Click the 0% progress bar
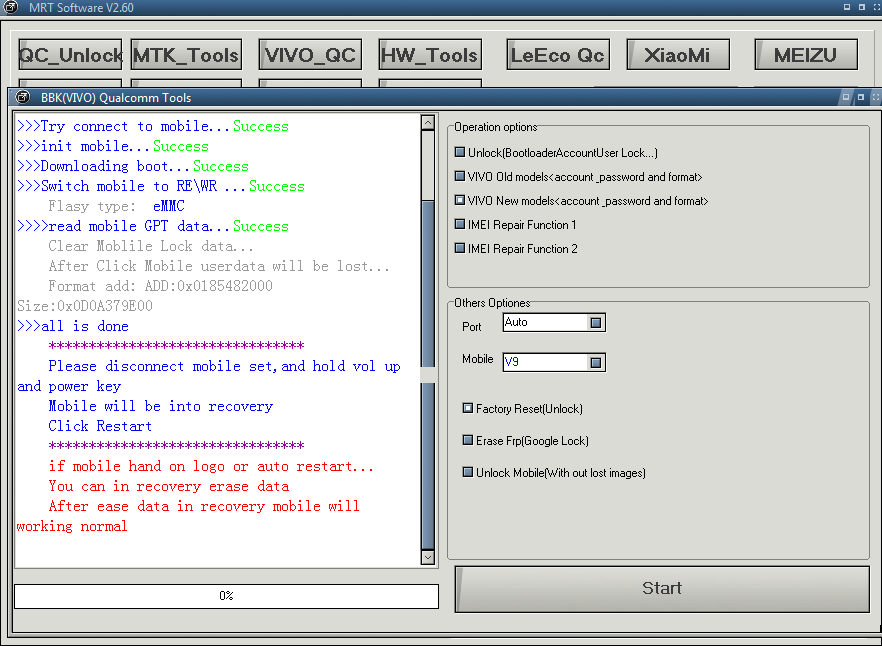882x646 pixels. 226,596
